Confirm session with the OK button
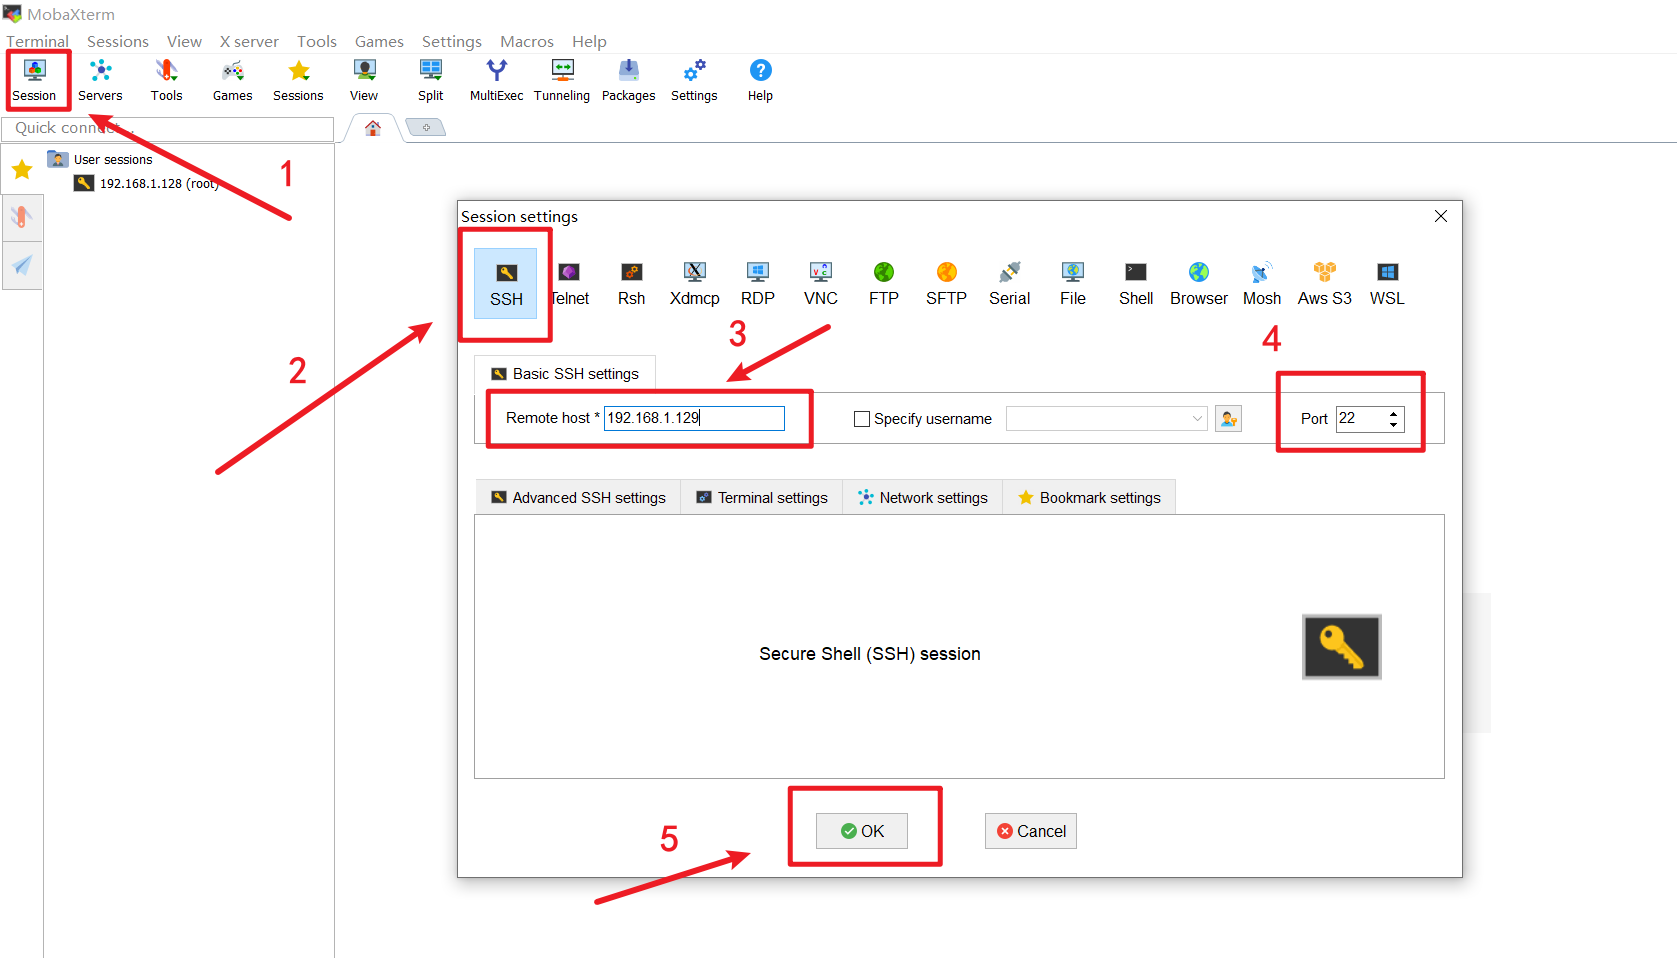 click(862, 831)
